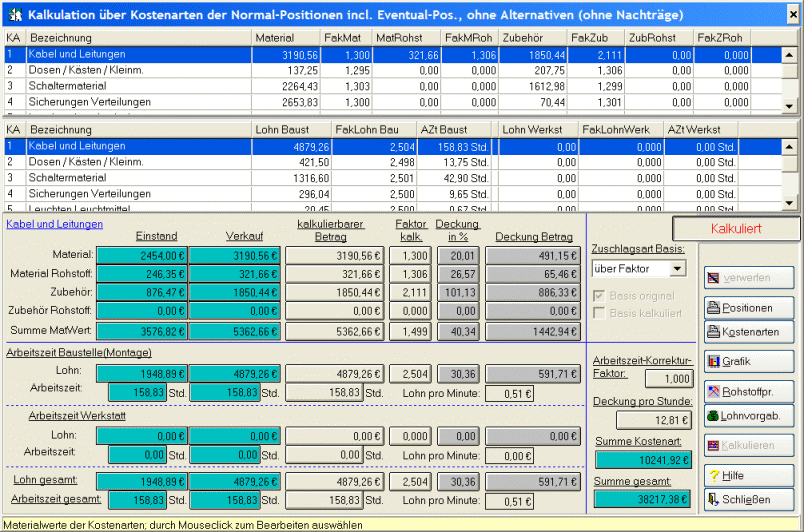Screen dimensions: 804x532
Task: Select Schaltermaterial in the material table
Action: pyautogui.click(x=393, y=86)
